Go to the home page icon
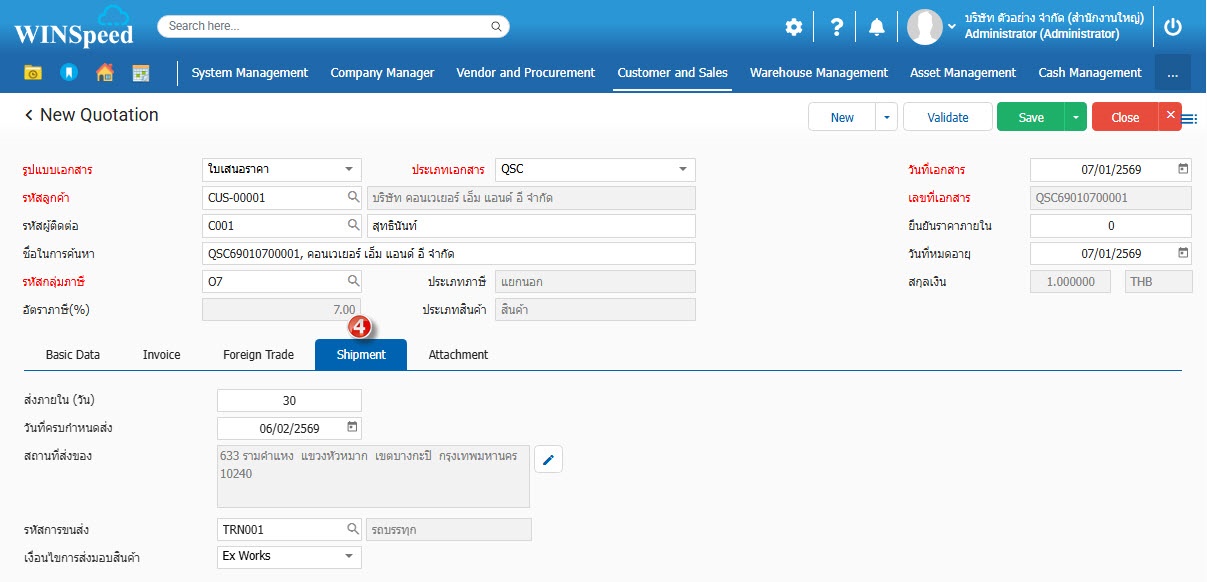 [104, 73]
